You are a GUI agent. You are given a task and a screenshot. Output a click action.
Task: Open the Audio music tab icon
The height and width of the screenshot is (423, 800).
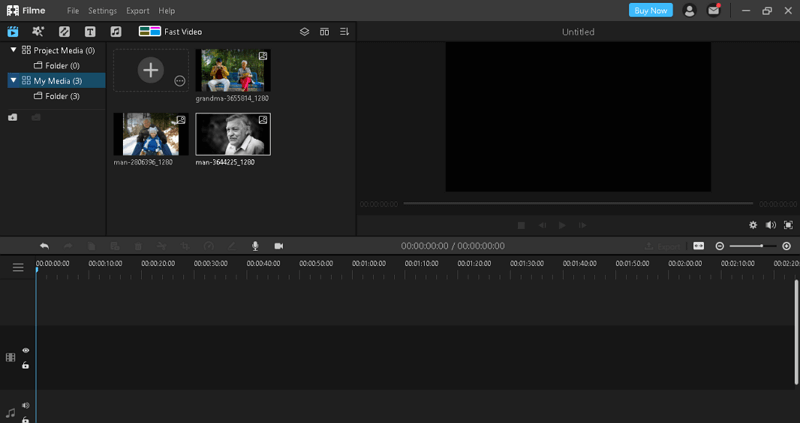(x=116, y=32)
